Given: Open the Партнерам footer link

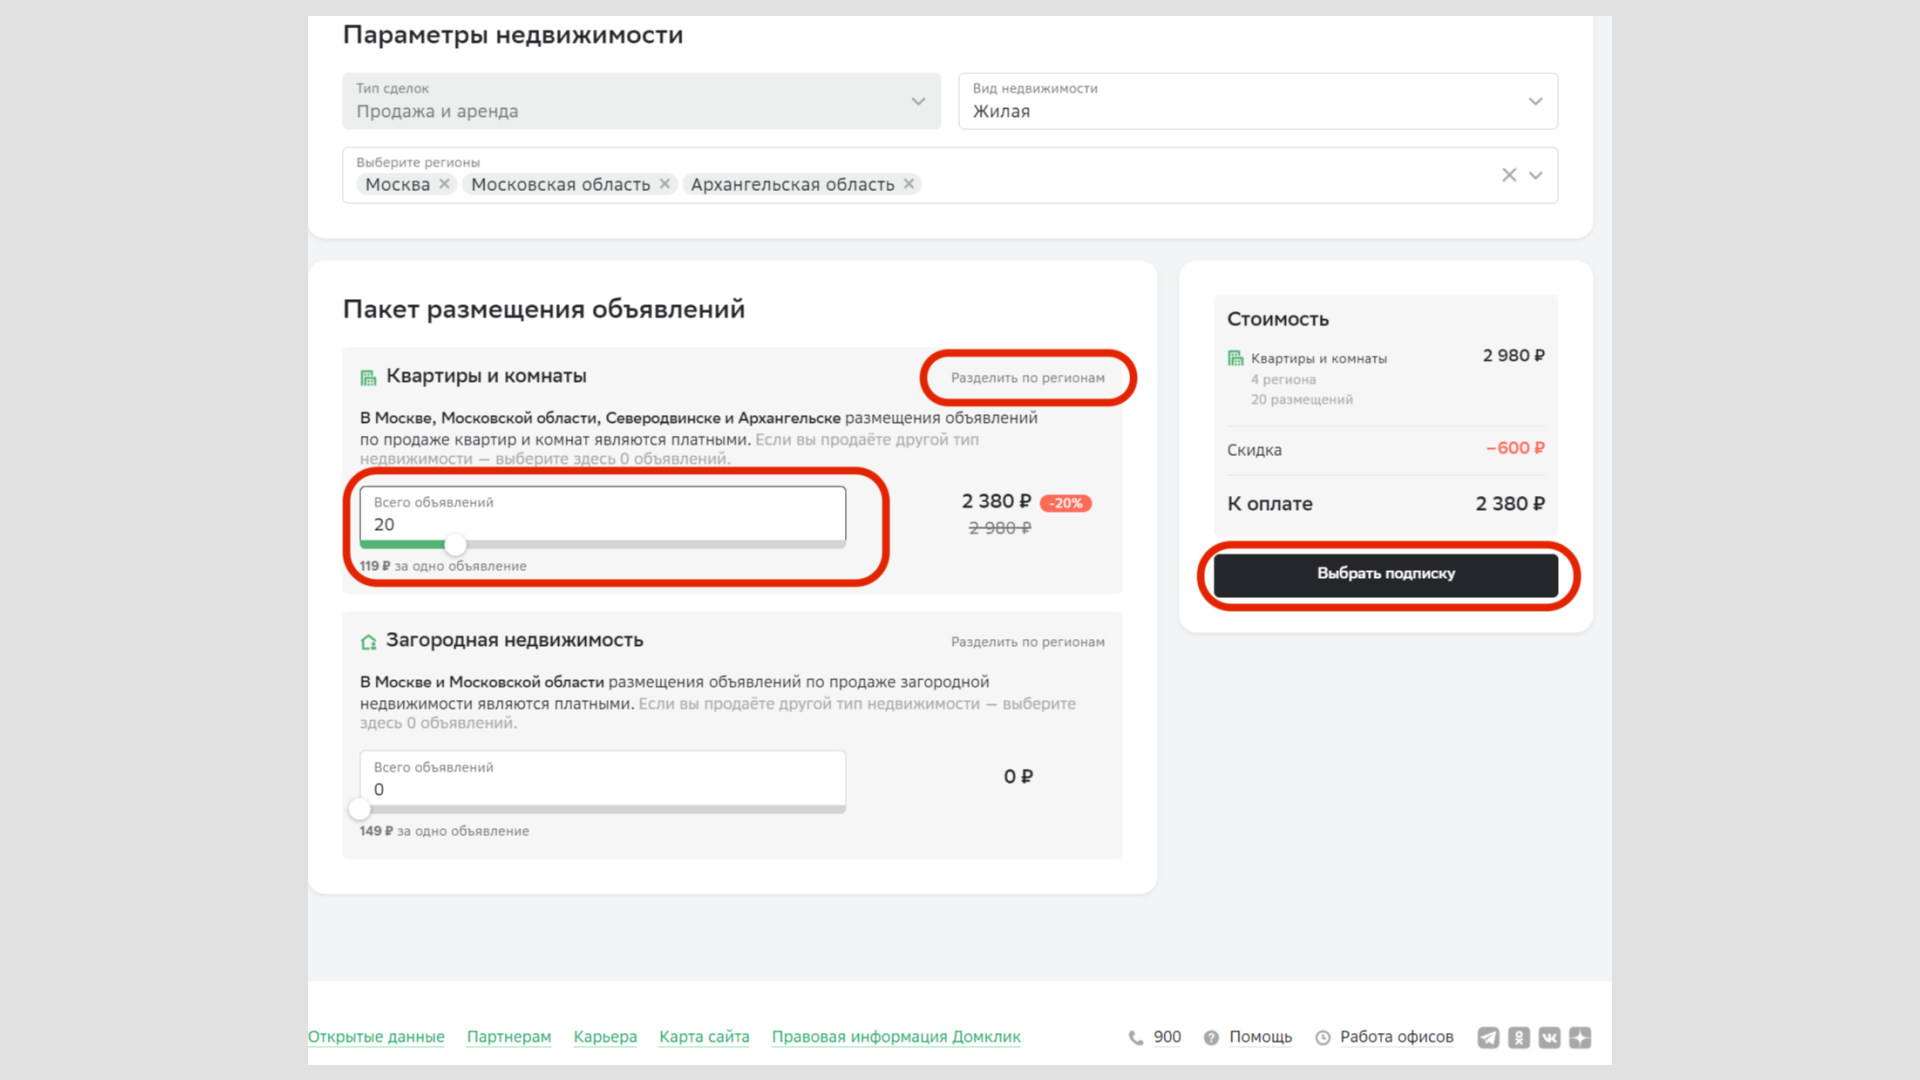Looking at the screenshot, I should [509, 1037].
